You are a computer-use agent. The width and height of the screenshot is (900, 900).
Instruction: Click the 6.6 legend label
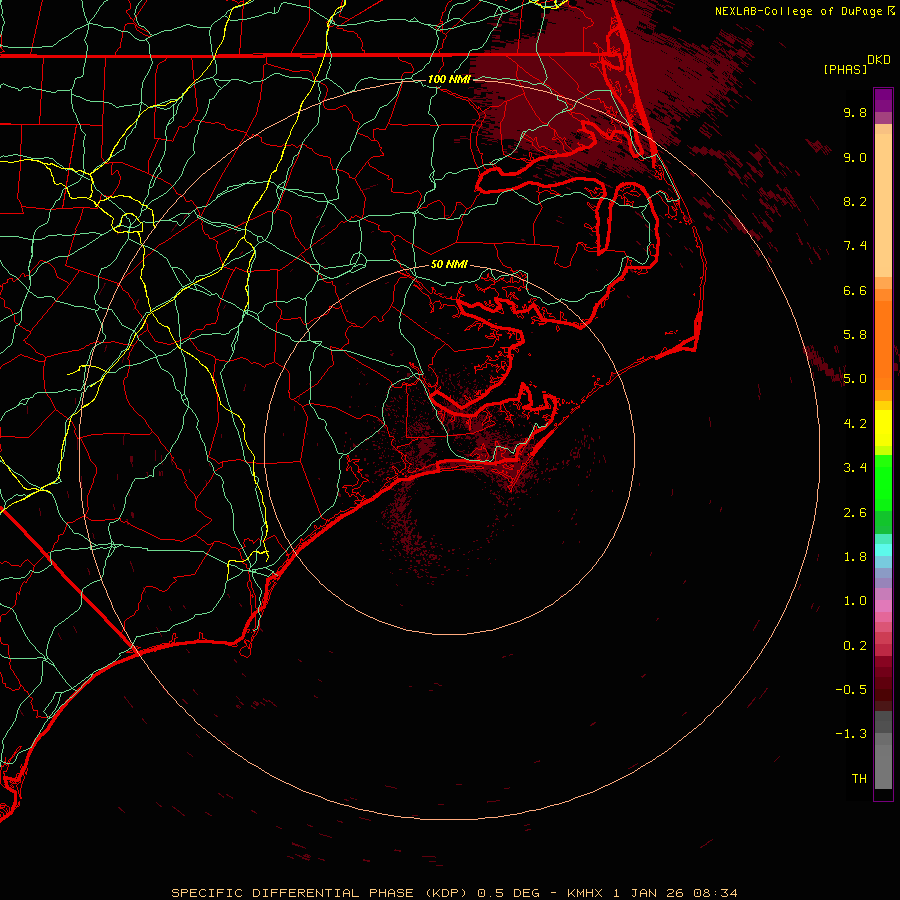[x=855, y=290]
